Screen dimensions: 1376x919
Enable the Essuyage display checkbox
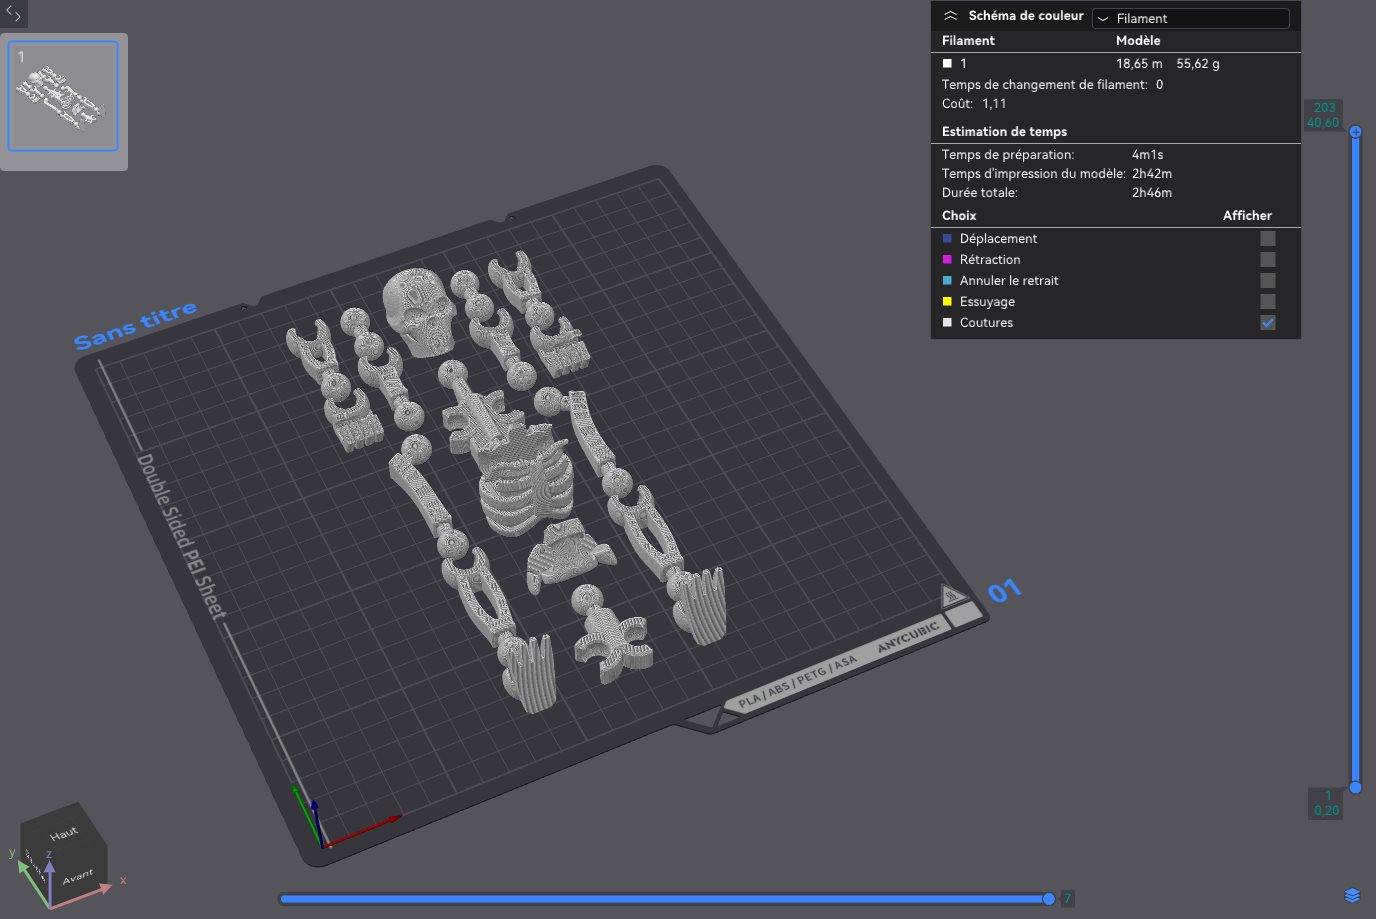(x=1268, y=301)
